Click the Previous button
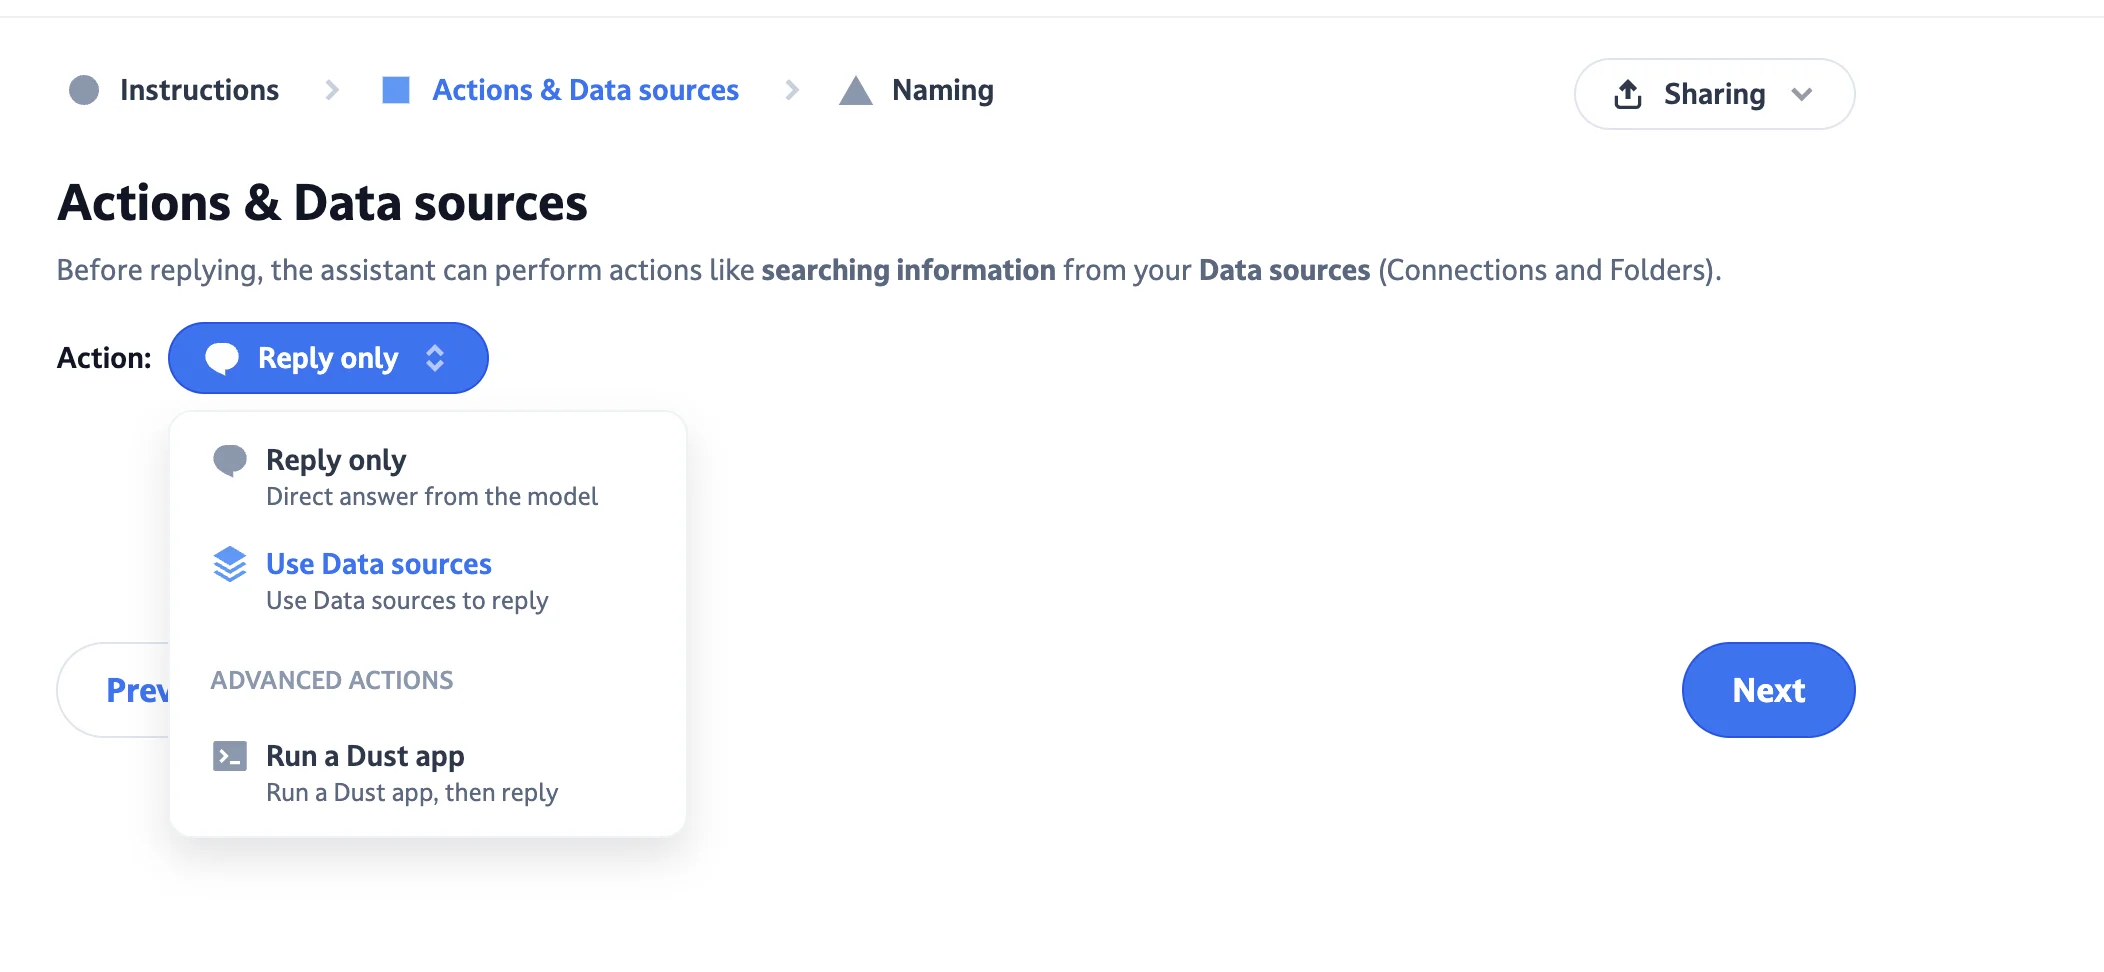 tap(114, 690)
